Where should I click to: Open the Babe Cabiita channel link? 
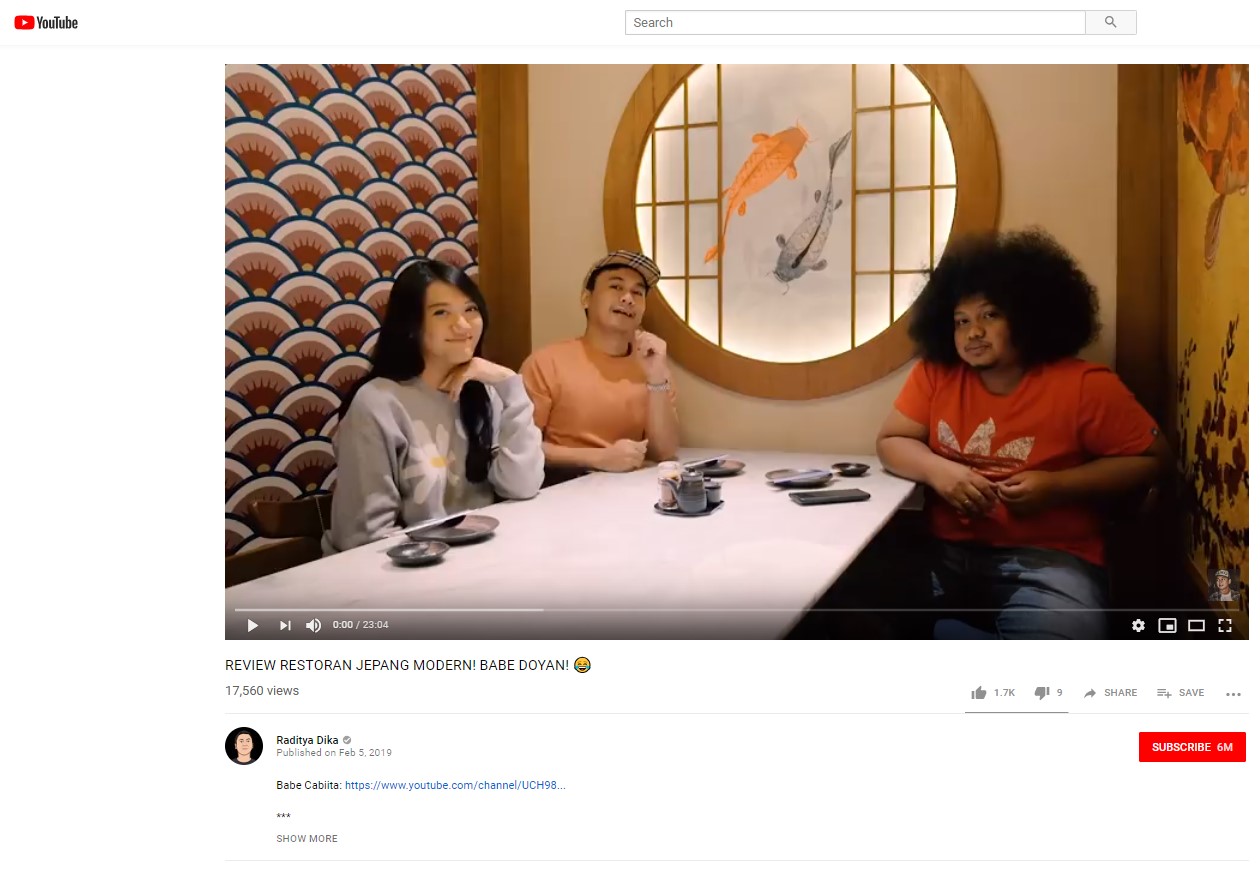click(x=455, y=785)
